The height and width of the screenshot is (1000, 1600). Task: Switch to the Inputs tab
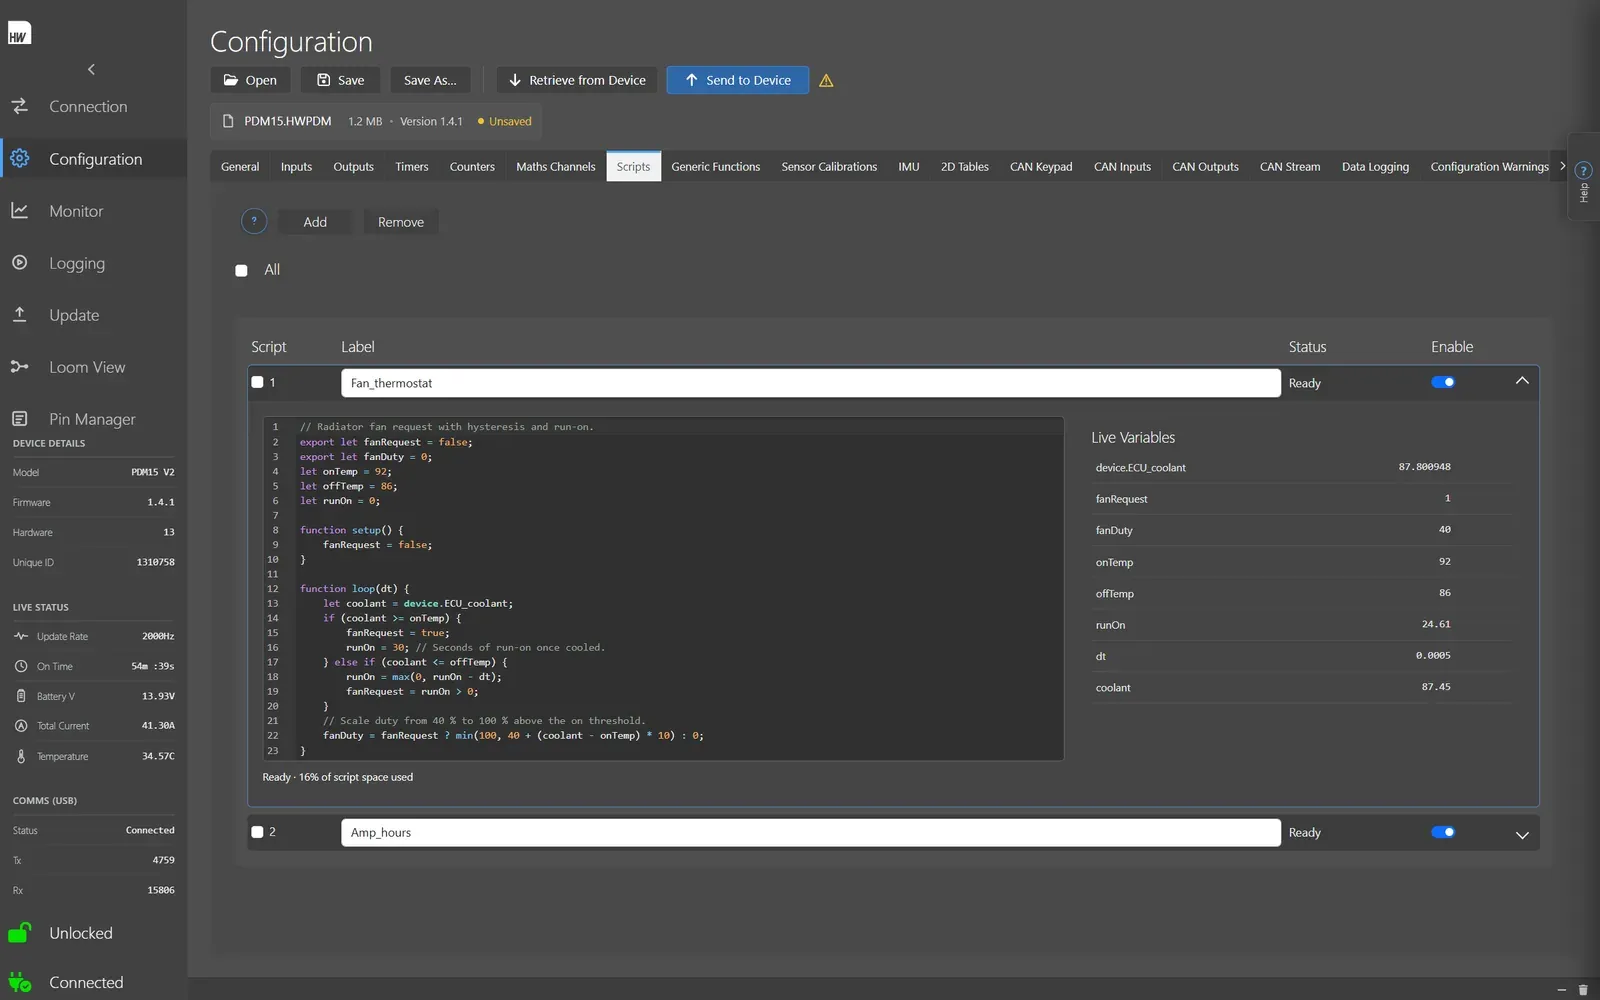click(296, 167)
